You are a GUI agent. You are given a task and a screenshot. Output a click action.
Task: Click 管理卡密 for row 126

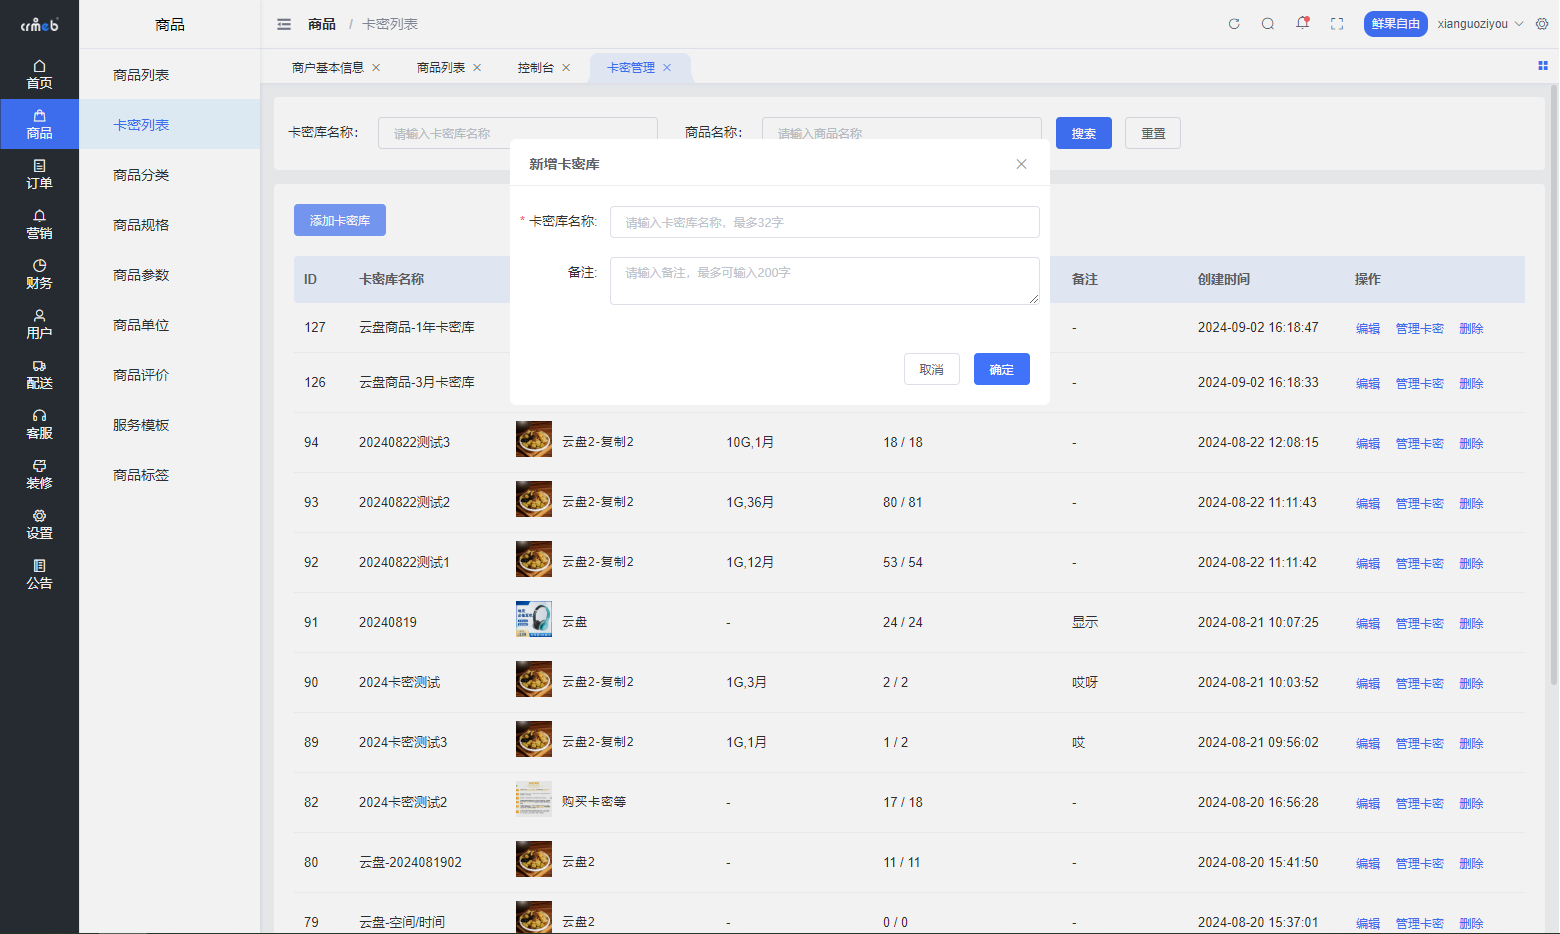tap(1420, 383)
